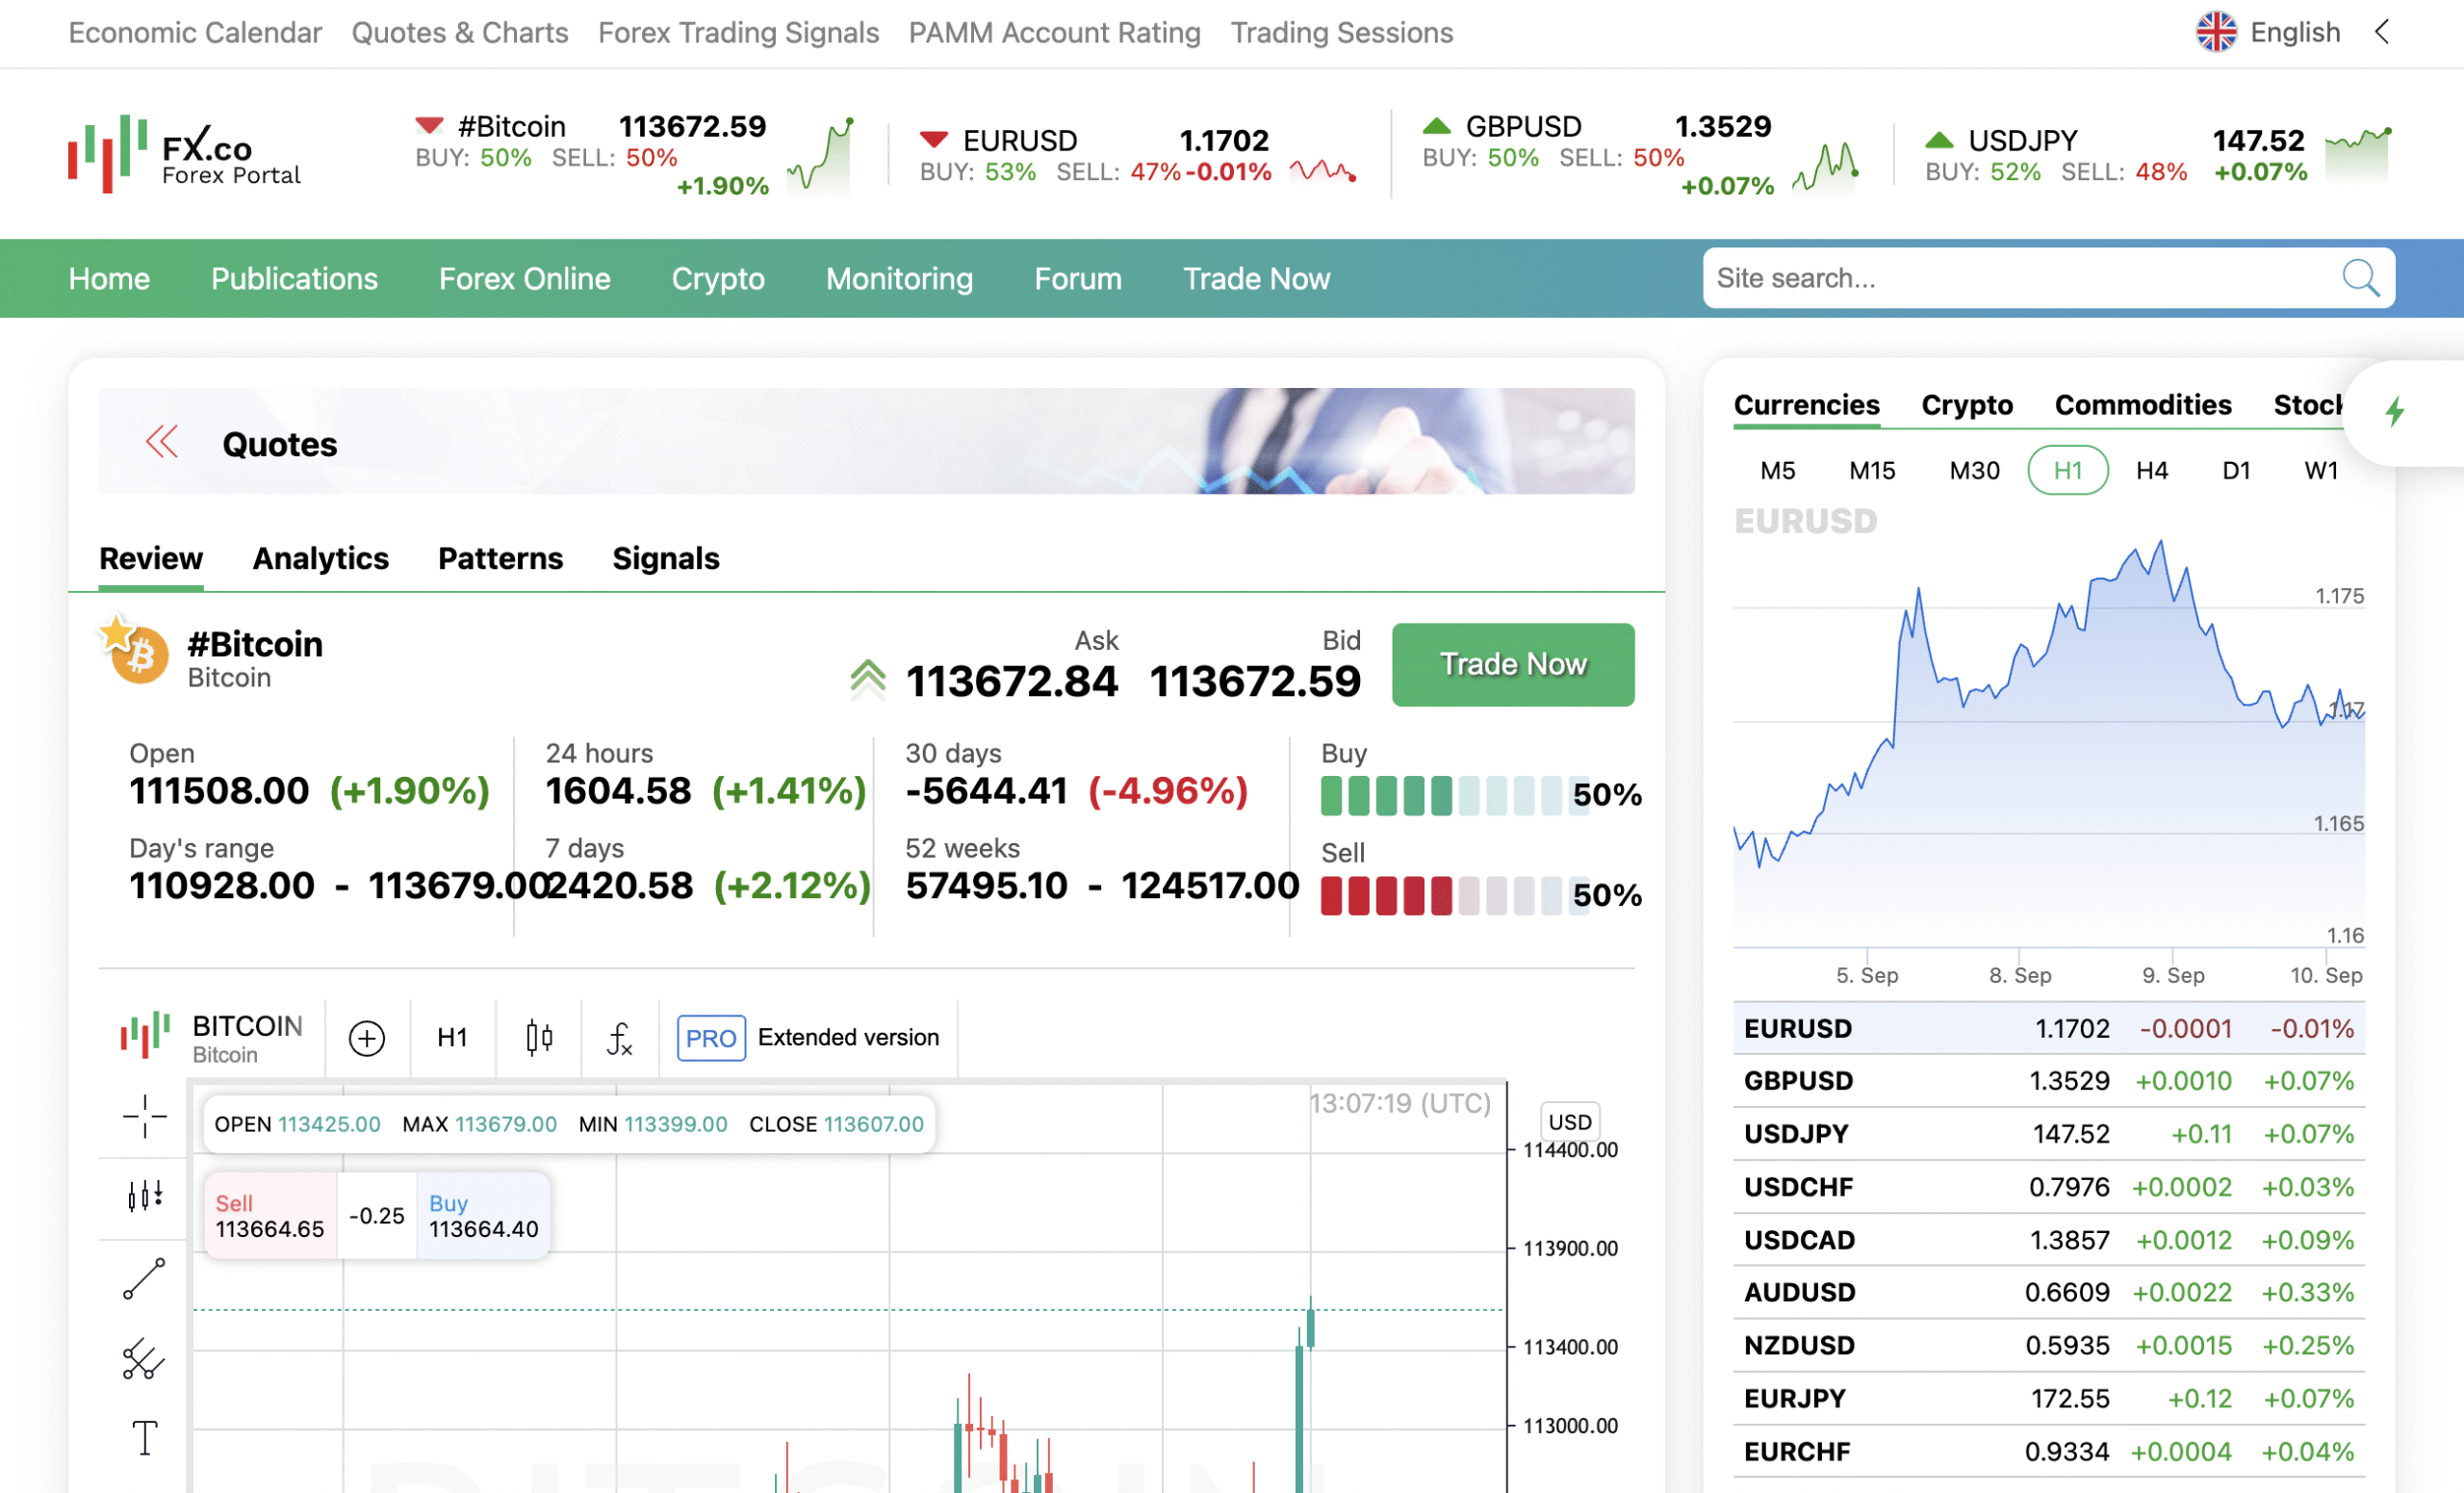Click the #Bitcoin ticker sparkline chart
This screenshot has height=1493, width=2464.
click(820, 155)
